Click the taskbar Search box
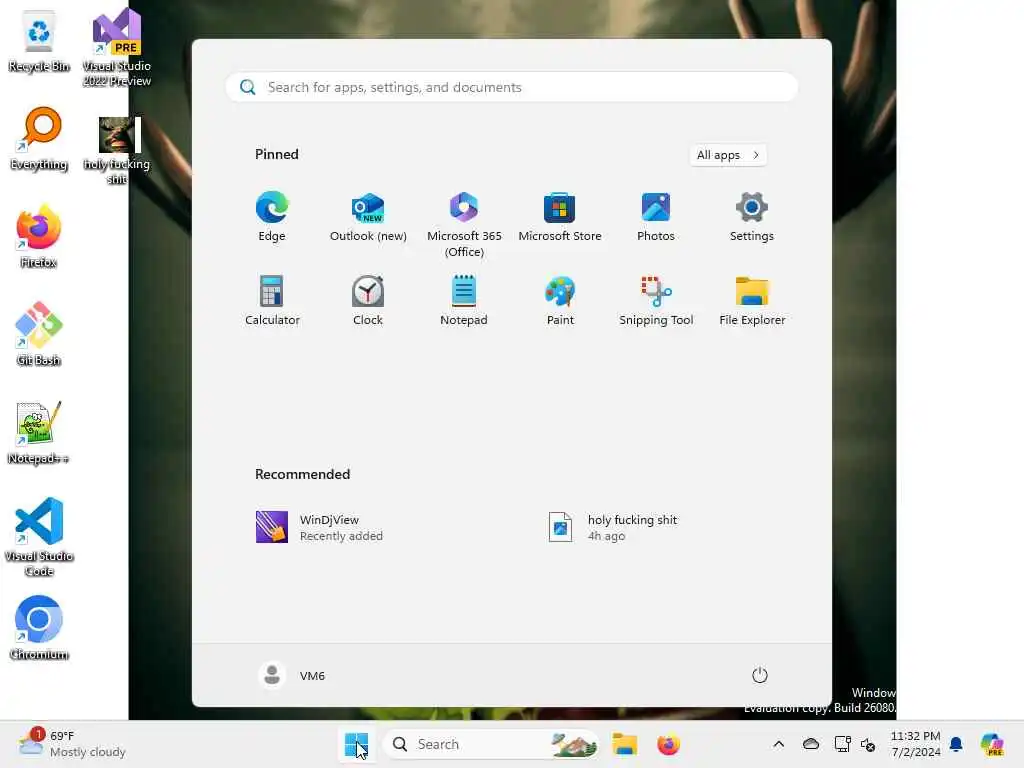Viewport: 1024px width, 768px height. [x=490, y=744]
